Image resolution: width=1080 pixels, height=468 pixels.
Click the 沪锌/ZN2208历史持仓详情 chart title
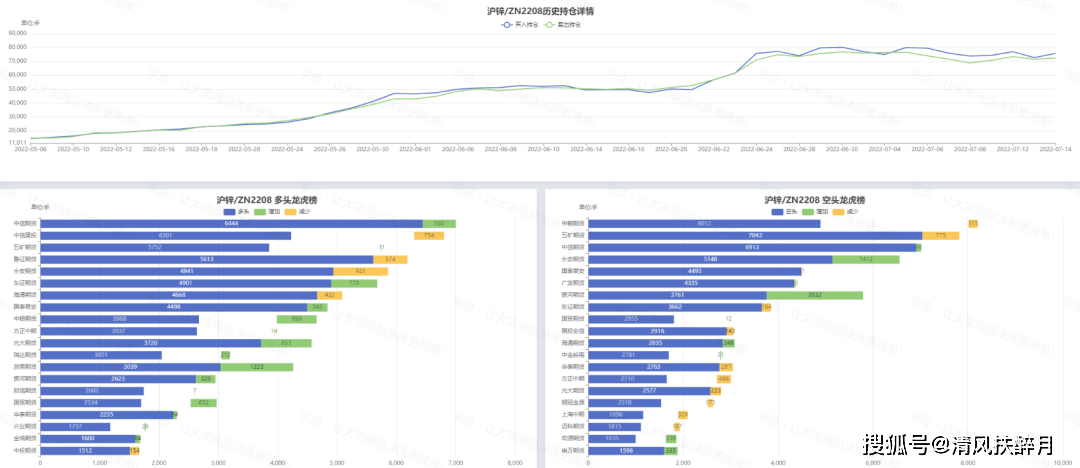540,11
